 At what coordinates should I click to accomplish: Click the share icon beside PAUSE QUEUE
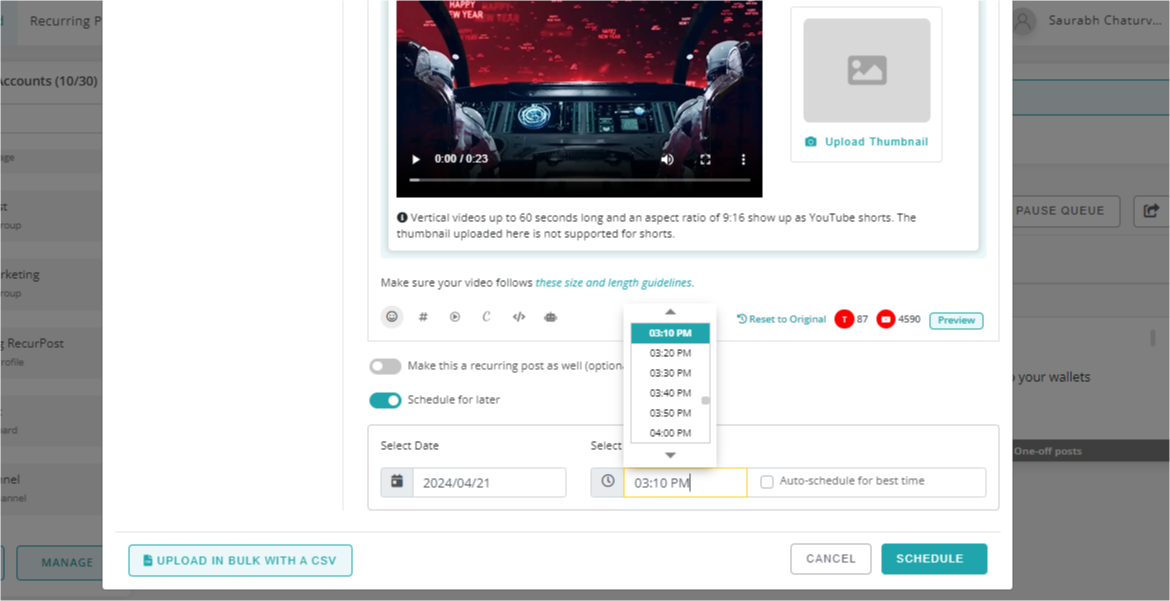tap(1151, 211)
